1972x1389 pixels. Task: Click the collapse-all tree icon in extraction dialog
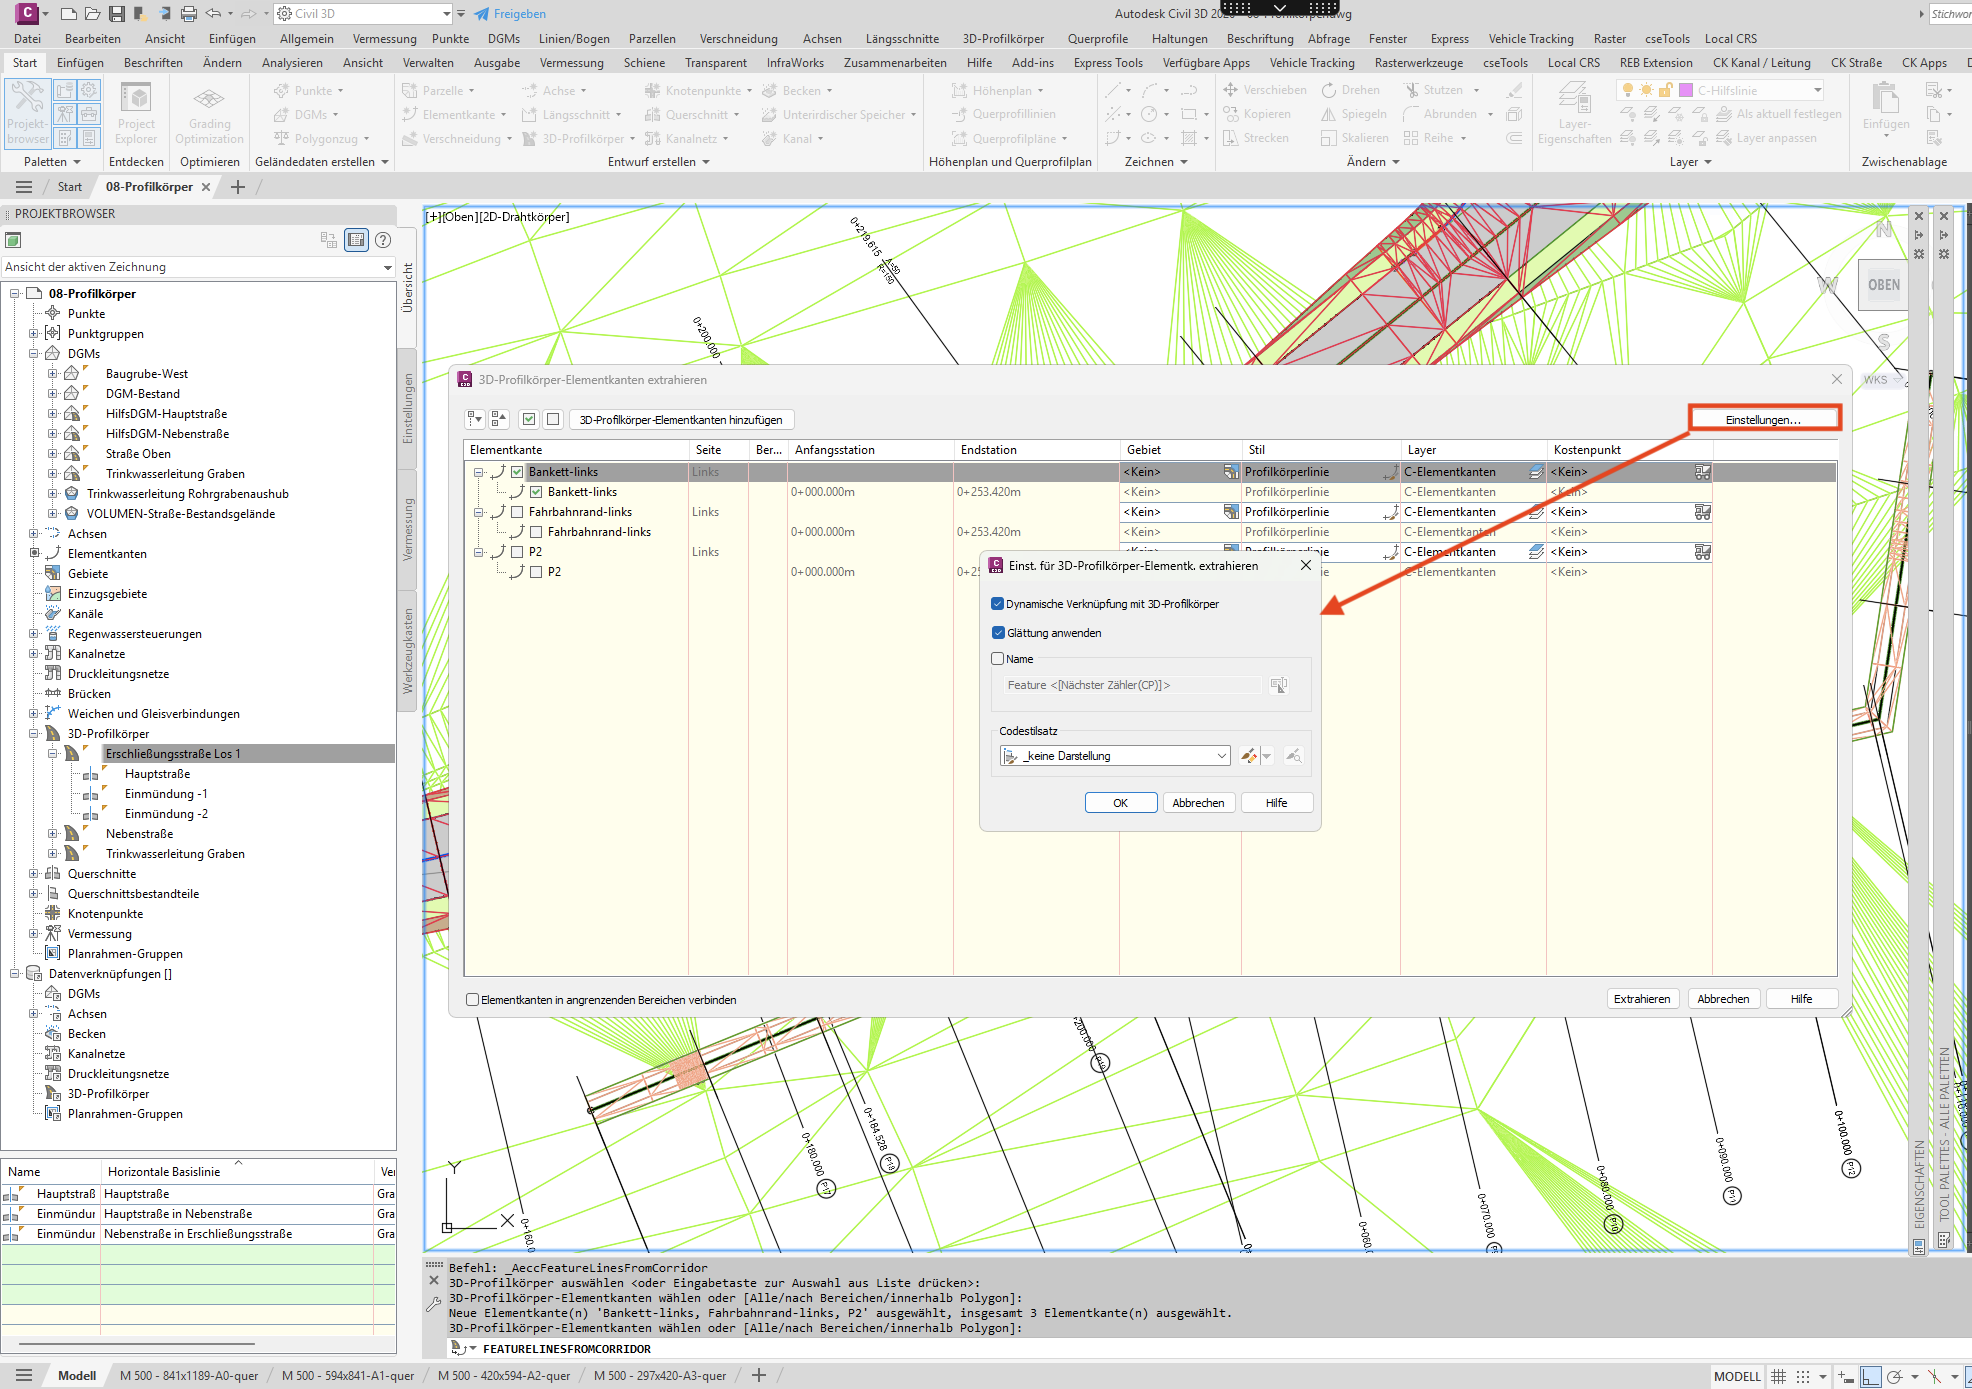[x=499, y=420]
